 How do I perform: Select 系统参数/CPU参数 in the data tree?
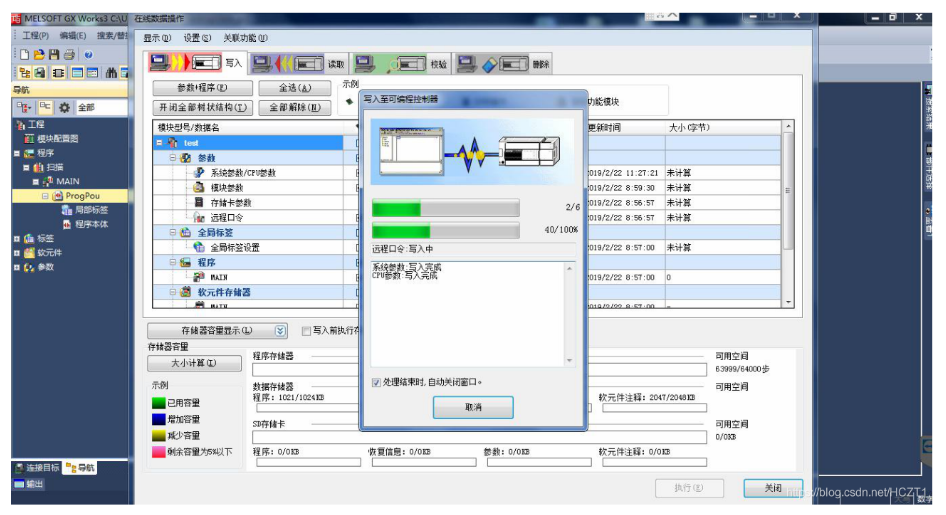pyautogui.click(x=243, y=173)
